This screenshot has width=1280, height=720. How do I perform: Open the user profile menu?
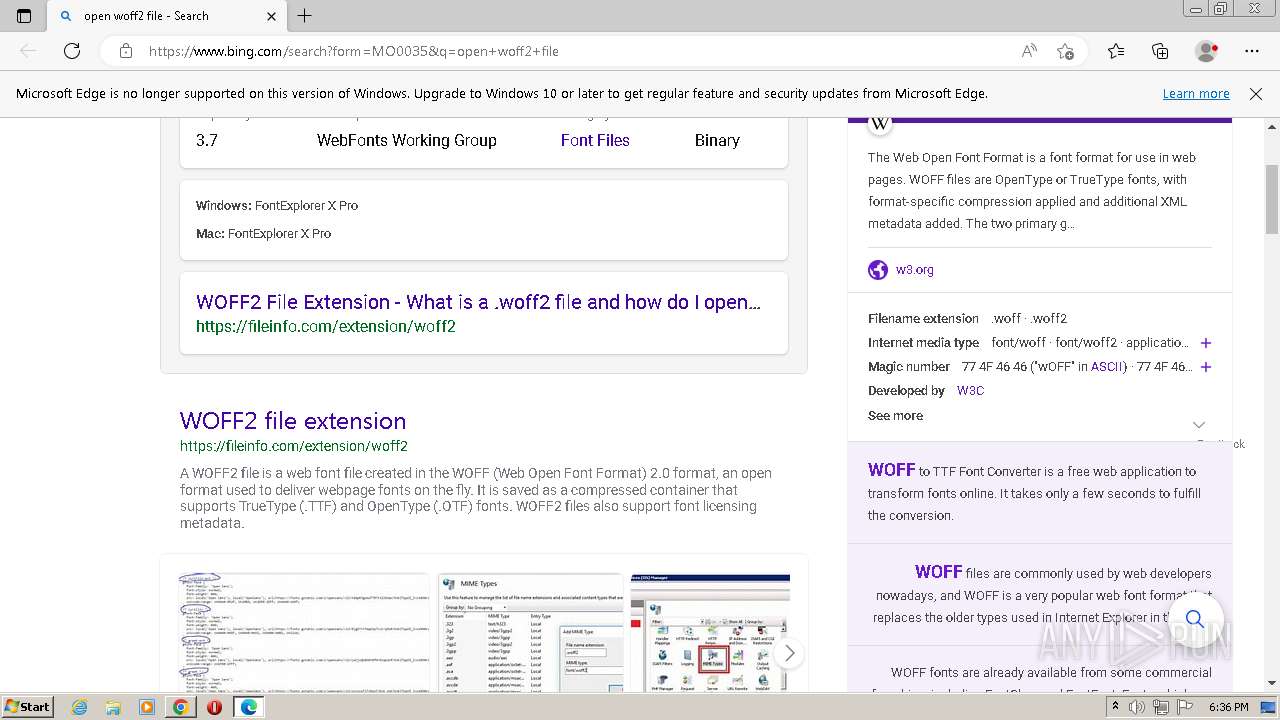click(x=1207, y=51)
